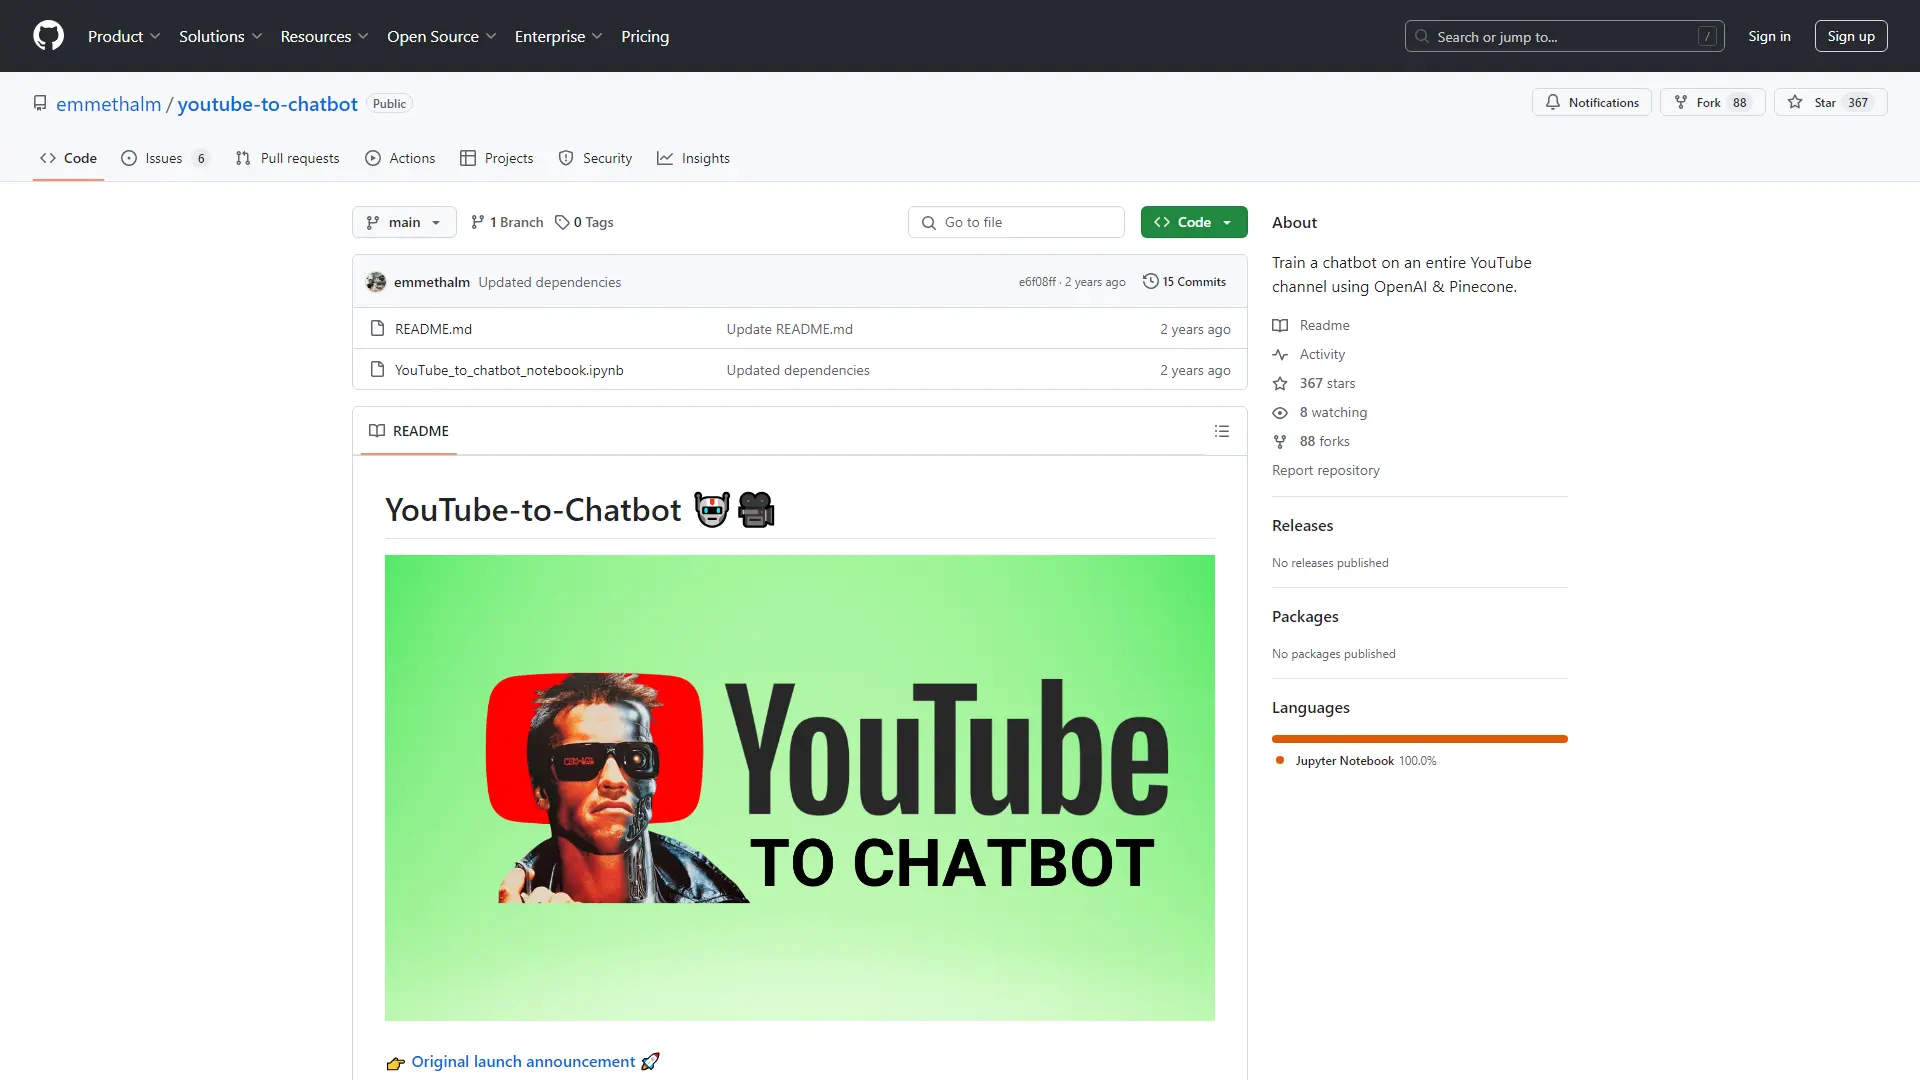Click the commit history clock icon
Screen dimensions: 1920x1080
click(x=1150, y=282)
